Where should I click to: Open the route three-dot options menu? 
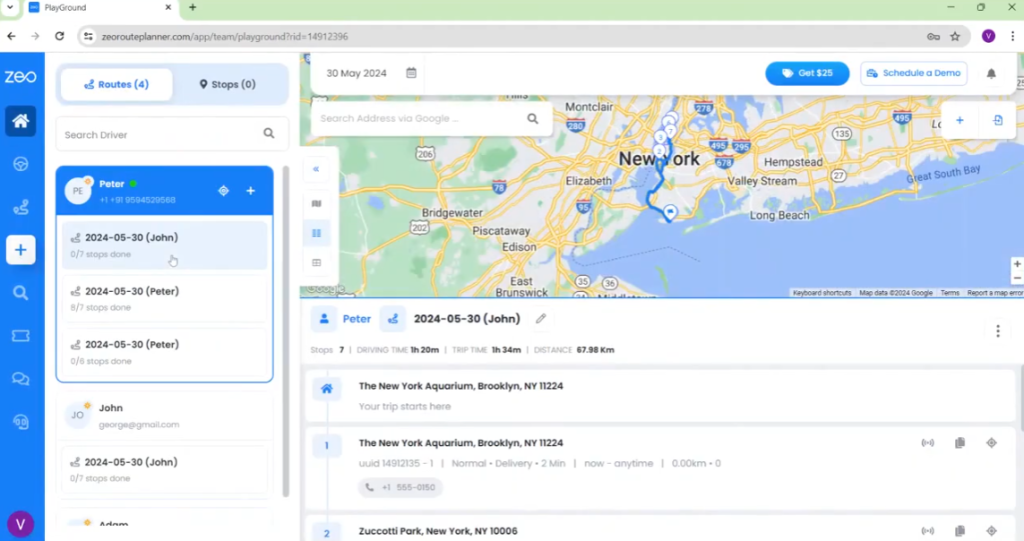click(997, 331)
